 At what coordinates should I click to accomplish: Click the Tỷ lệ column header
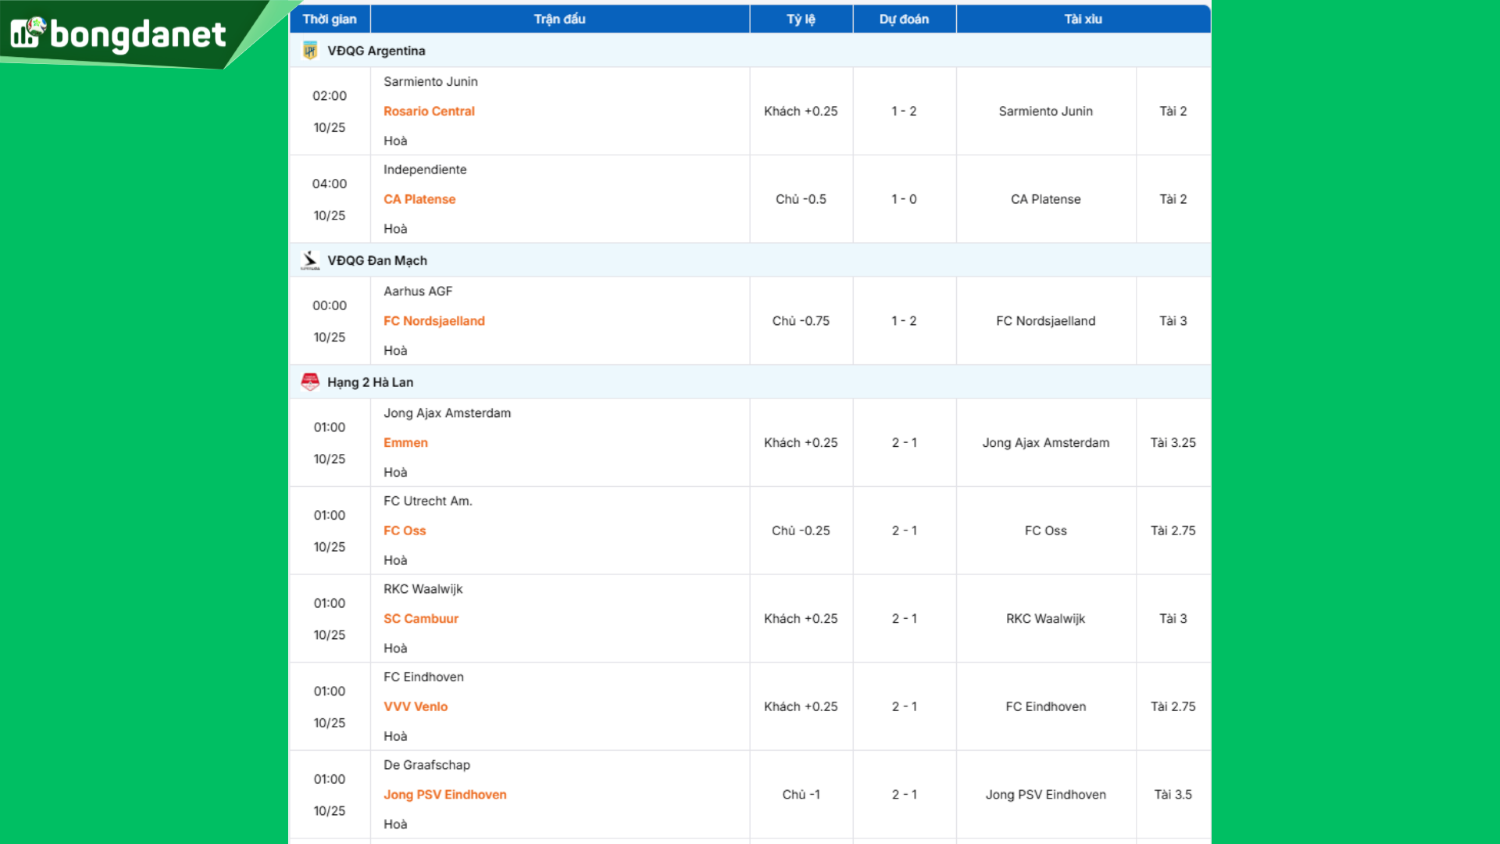click(800, 19)
